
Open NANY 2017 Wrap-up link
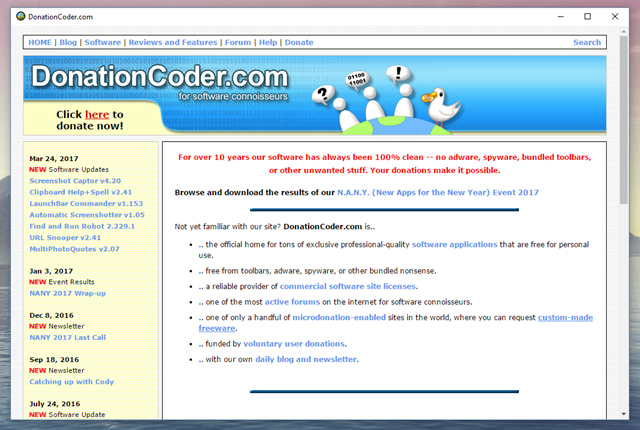(x=67, y=293)
